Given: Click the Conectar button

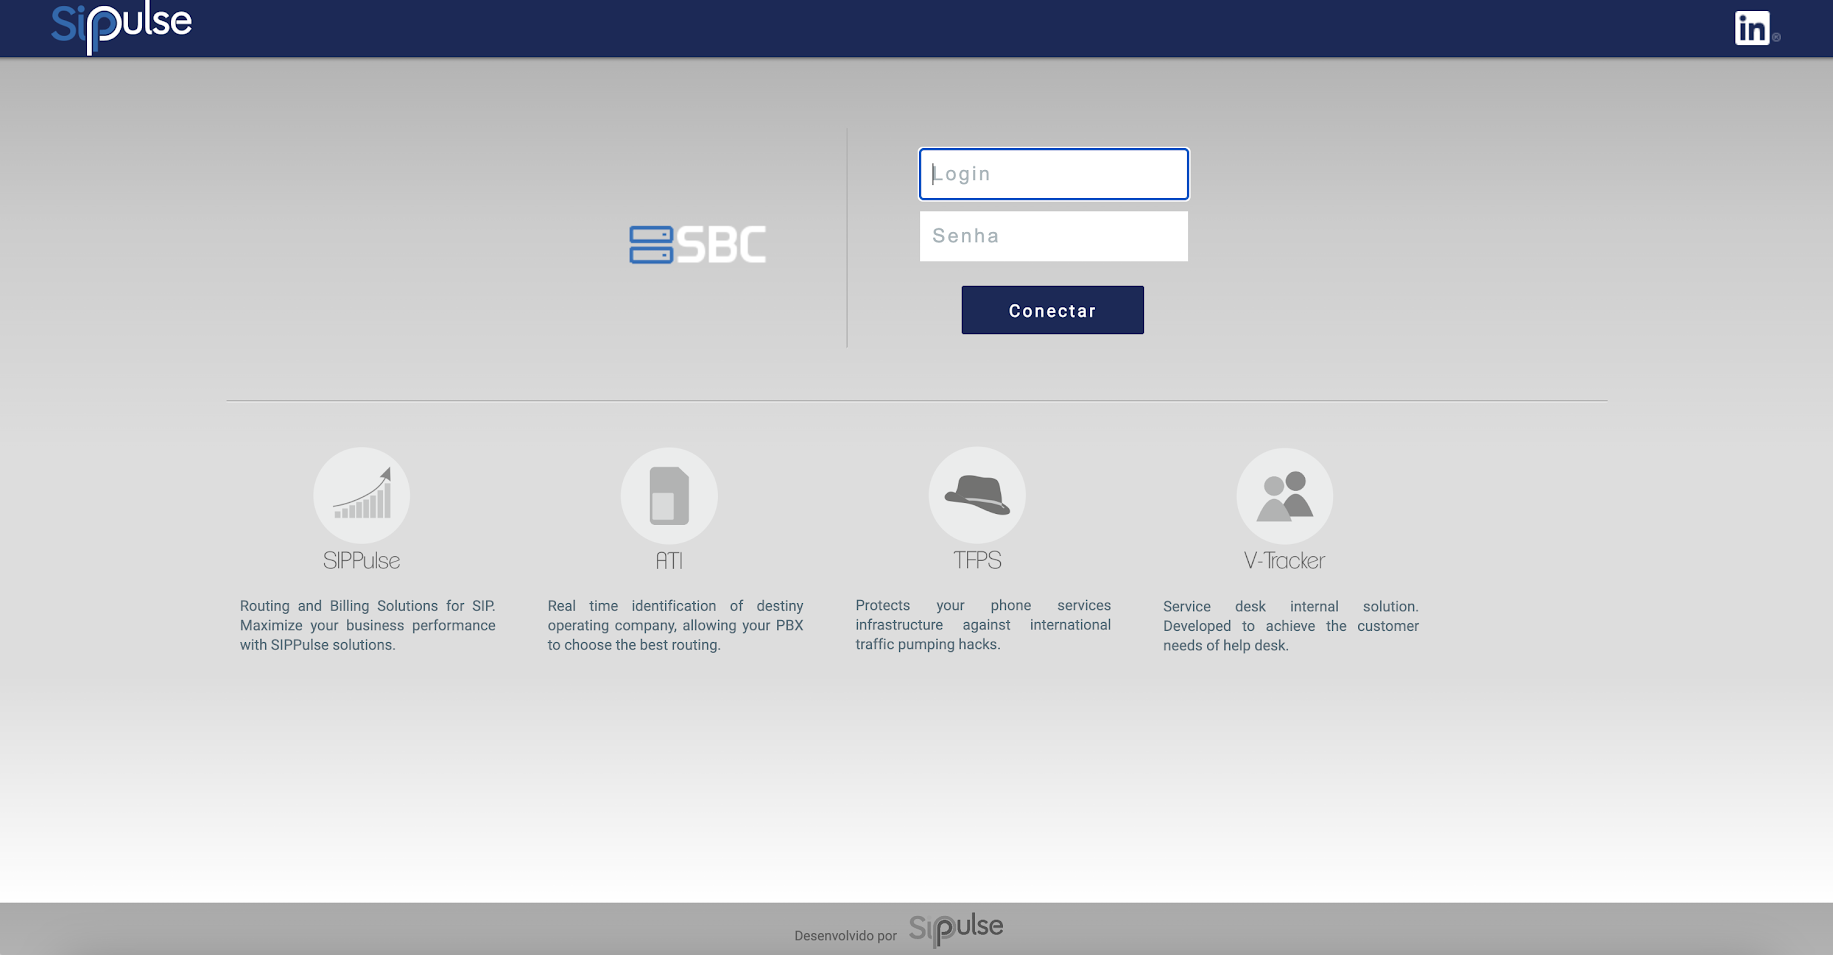Looking at the screenshot, I should click(1053, 310).
